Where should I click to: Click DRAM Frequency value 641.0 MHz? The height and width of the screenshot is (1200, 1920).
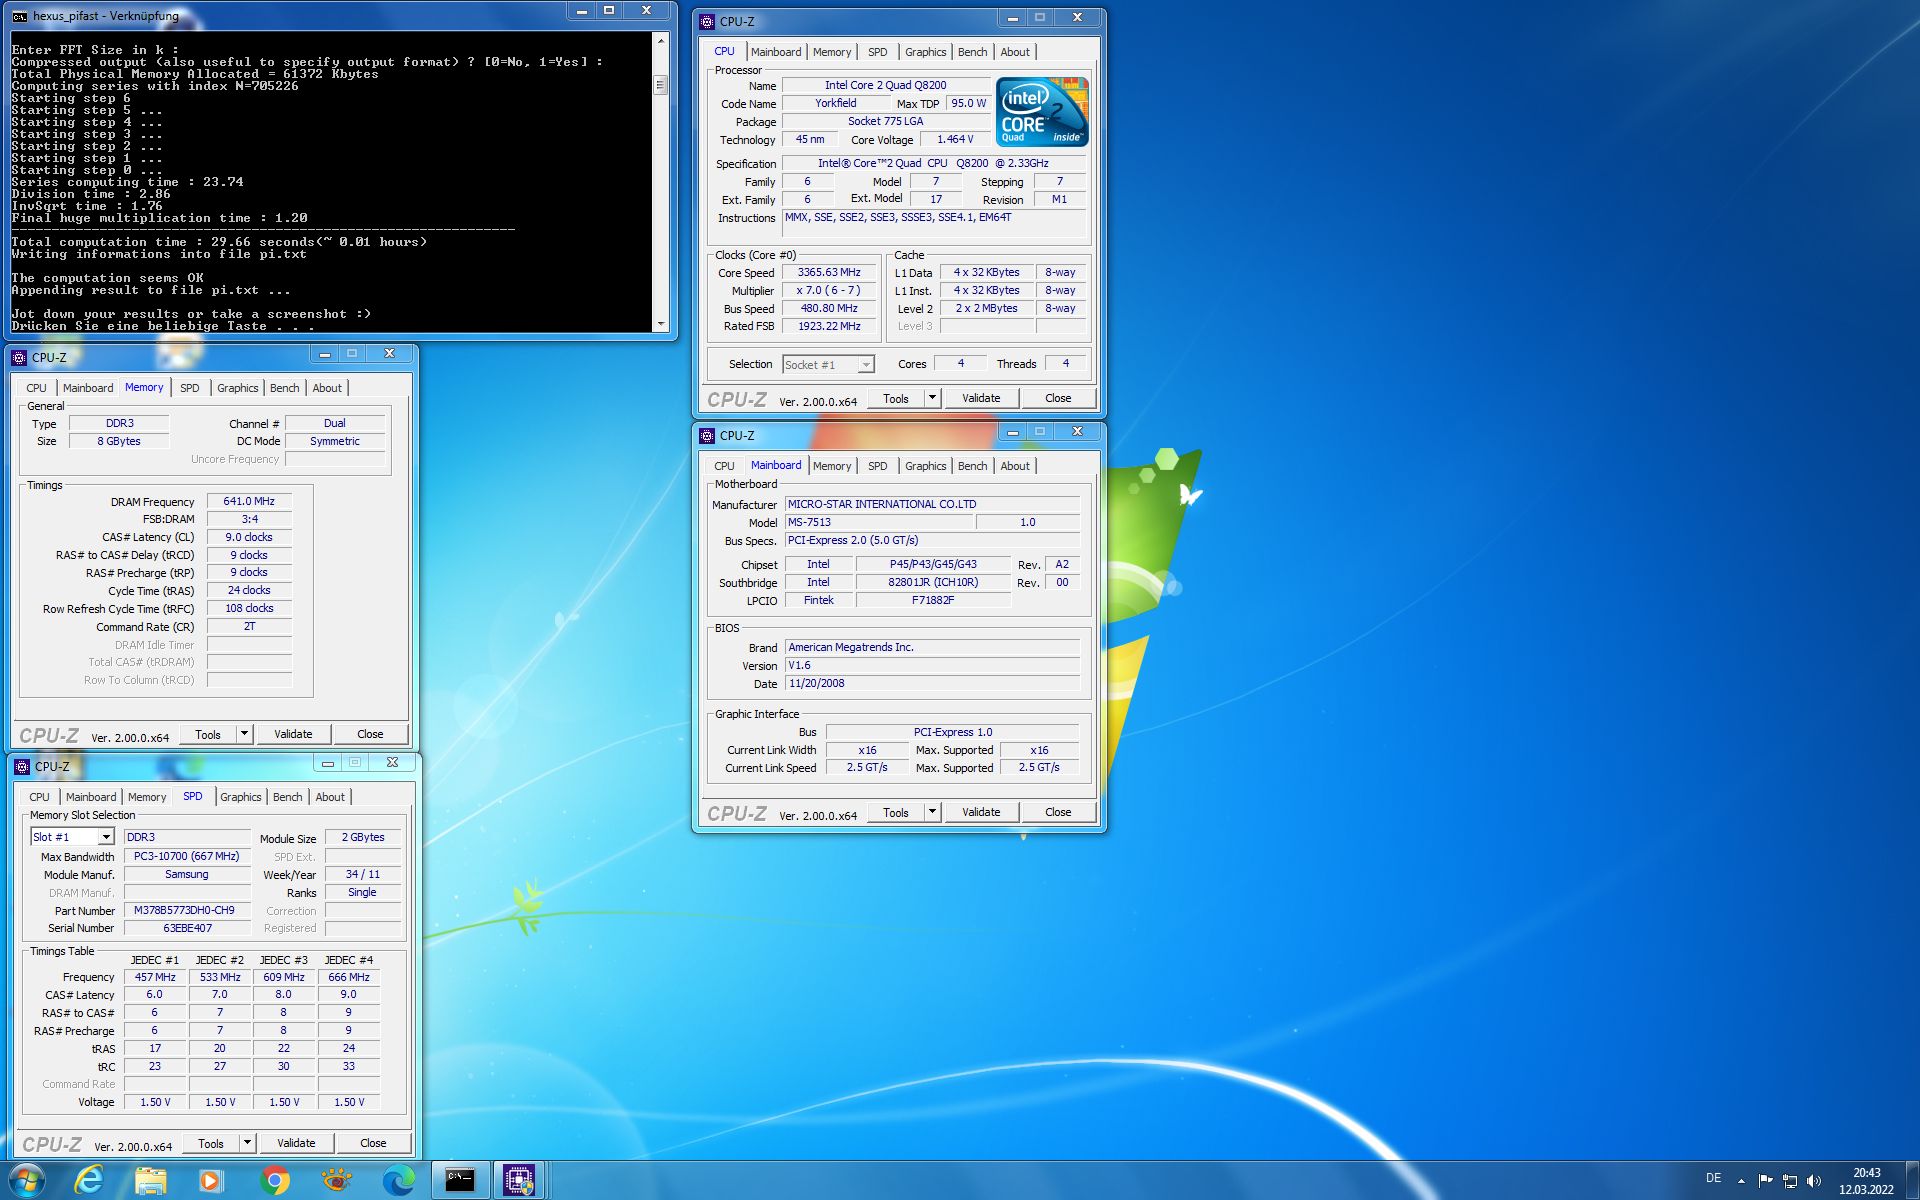coord(249,501)
